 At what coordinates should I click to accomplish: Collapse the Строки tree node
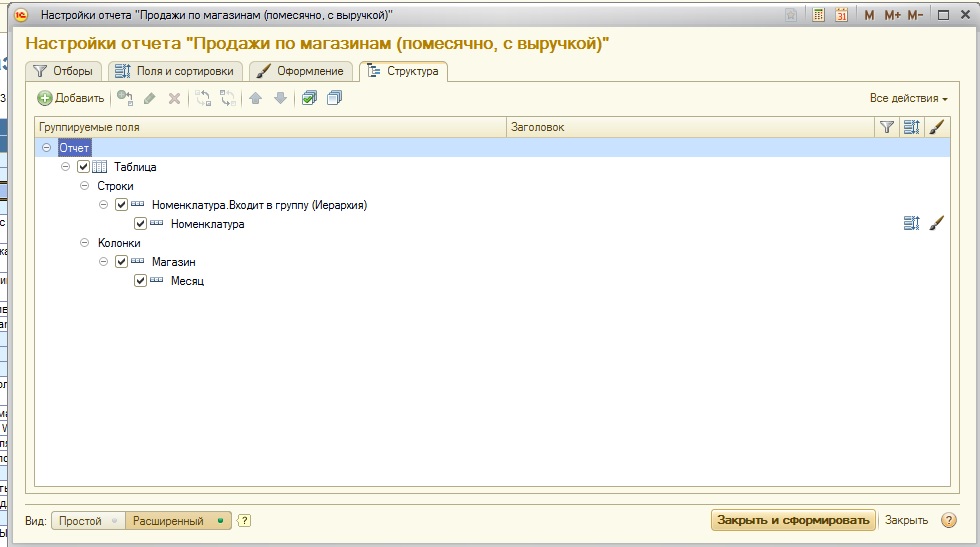[84, 186]
